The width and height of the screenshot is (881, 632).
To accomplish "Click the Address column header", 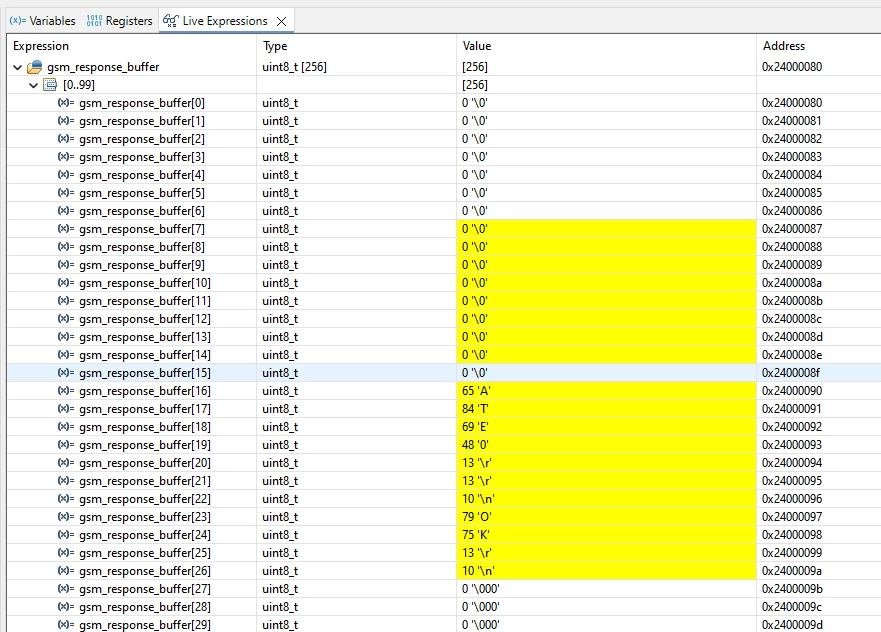I will pyautogui.click(x=784, y=46).
